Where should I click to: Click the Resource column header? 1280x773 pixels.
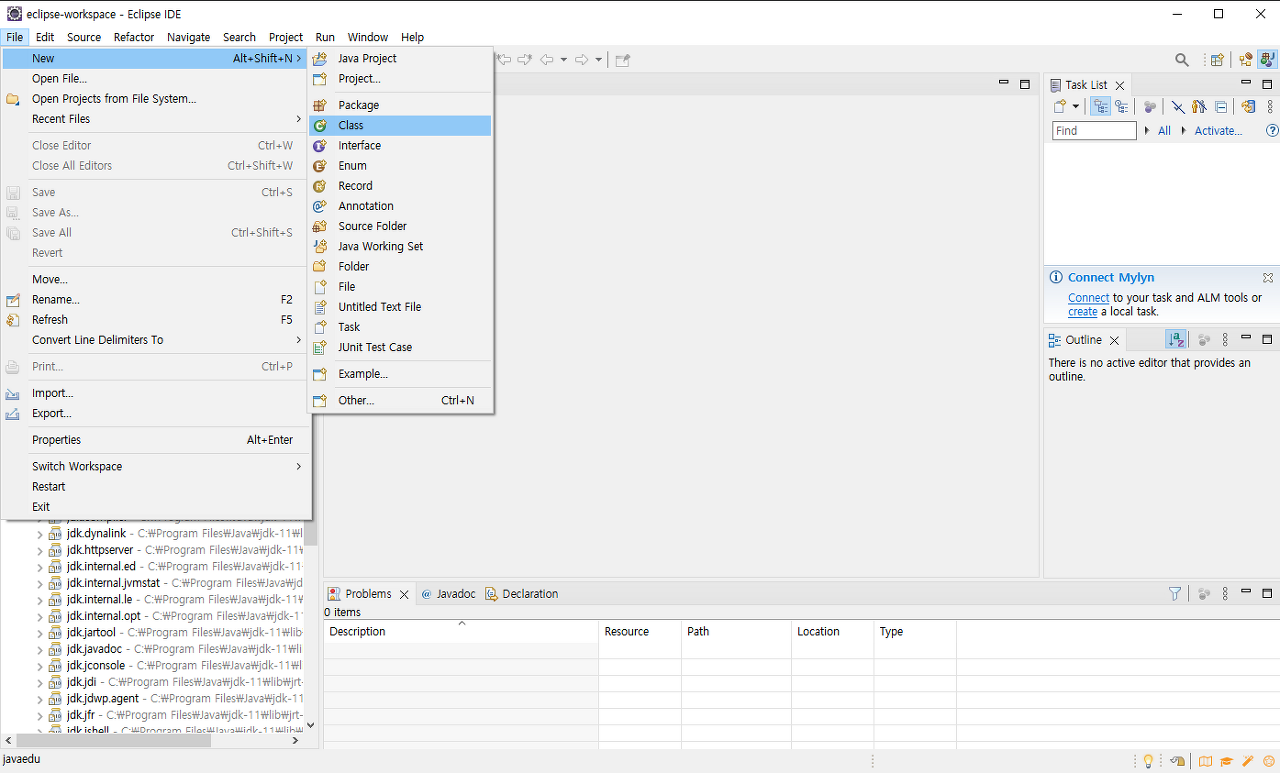[640, 632]
